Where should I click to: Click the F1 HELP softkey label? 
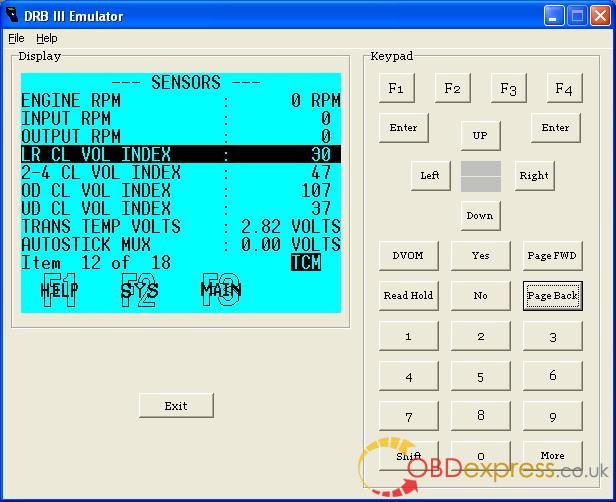(59, 290)
